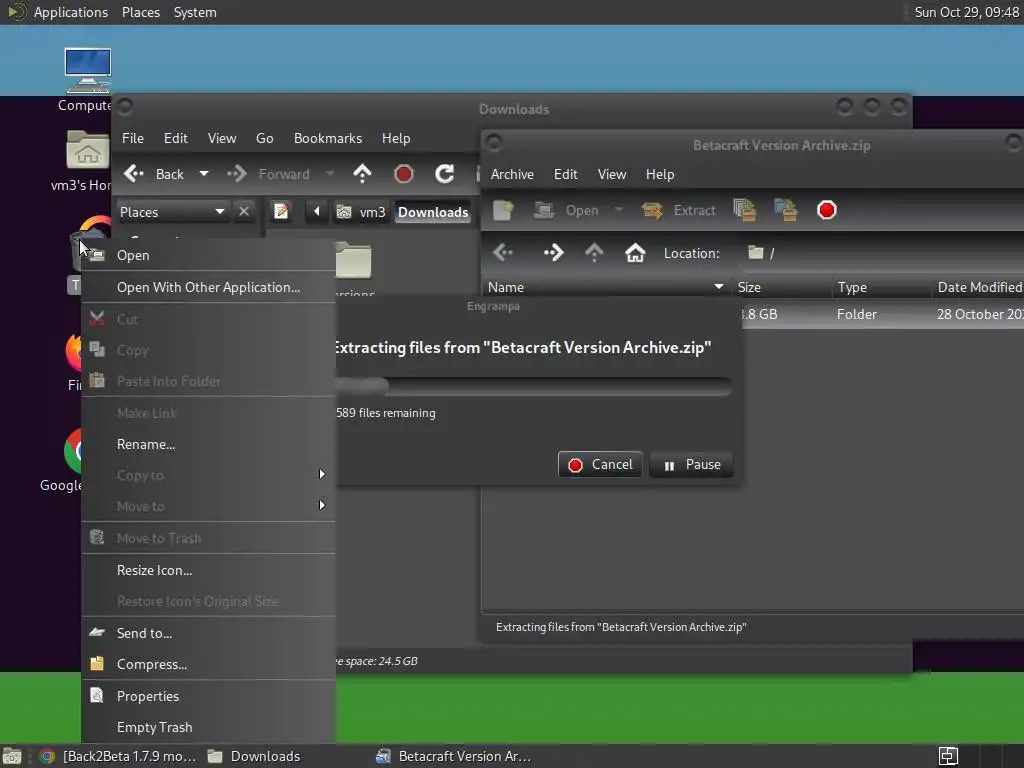This screenshot has height=768, width=1024.
Task: Click show desktop icon in bottom panel
Action: point(12,756)
